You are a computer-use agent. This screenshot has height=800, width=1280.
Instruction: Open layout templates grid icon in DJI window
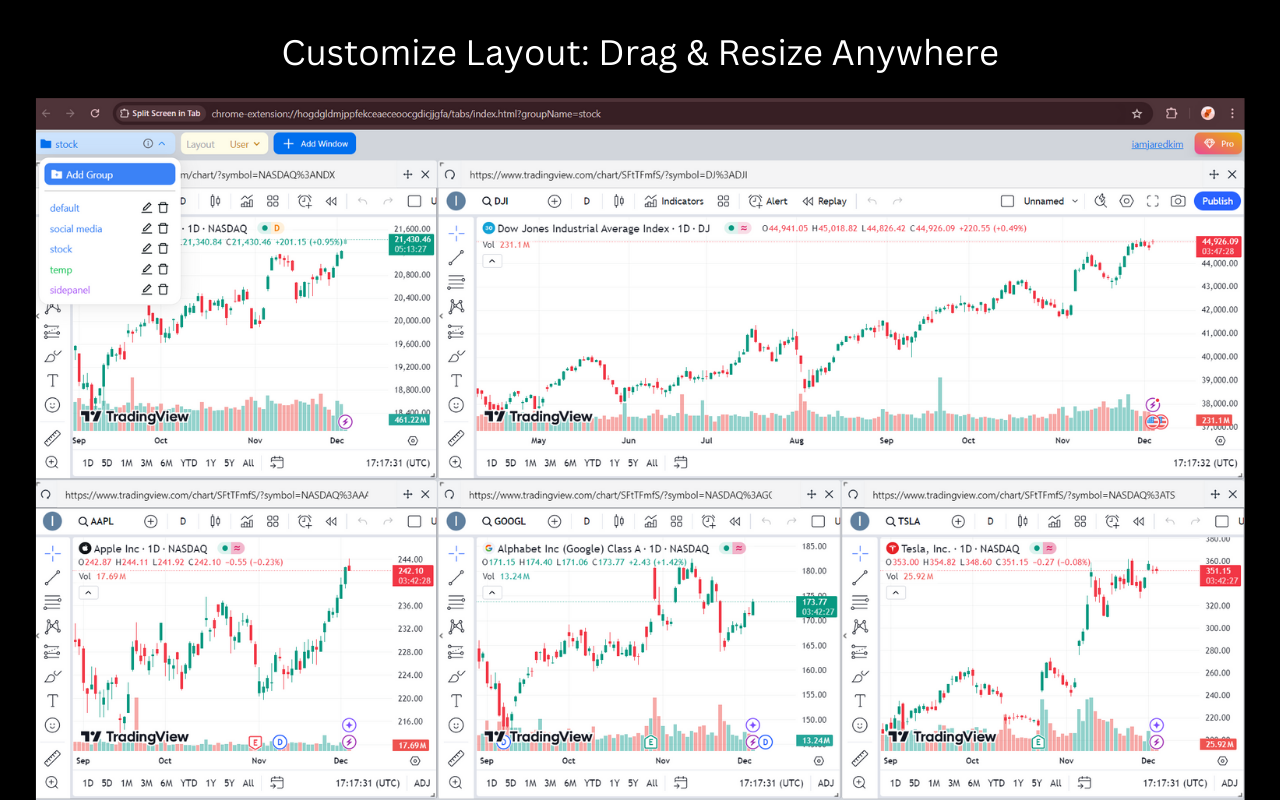[724, 201]
